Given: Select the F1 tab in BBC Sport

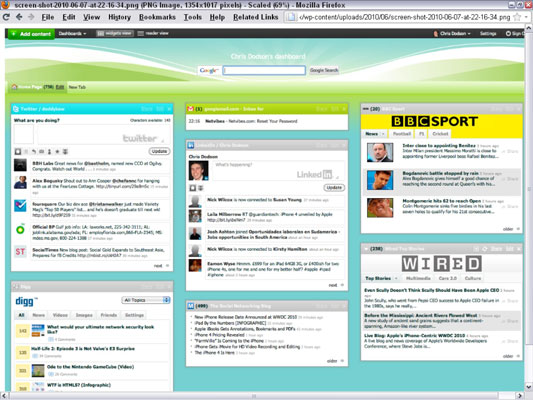Looking at the screenshot, I should tap(422, 134).
